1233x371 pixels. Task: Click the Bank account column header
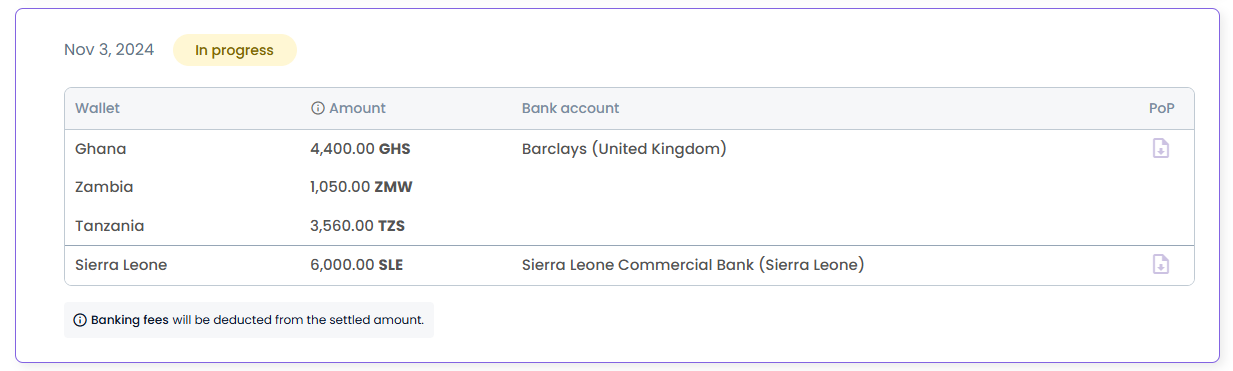[570, 108]
